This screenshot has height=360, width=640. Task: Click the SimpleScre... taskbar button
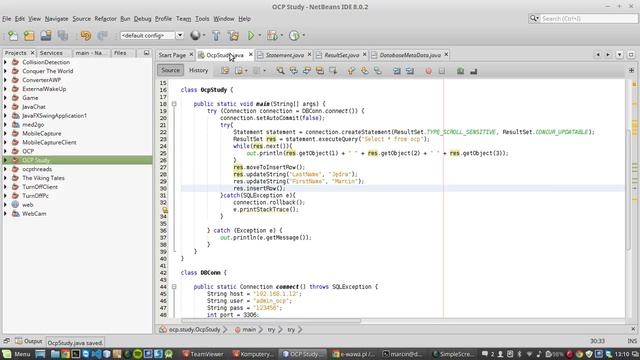pyautogui.click(x=454, y=354)
